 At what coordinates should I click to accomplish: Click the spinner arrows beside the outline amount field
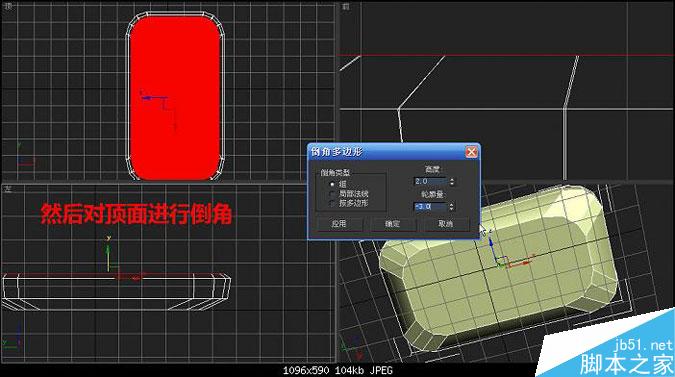[x=452, y=207]
